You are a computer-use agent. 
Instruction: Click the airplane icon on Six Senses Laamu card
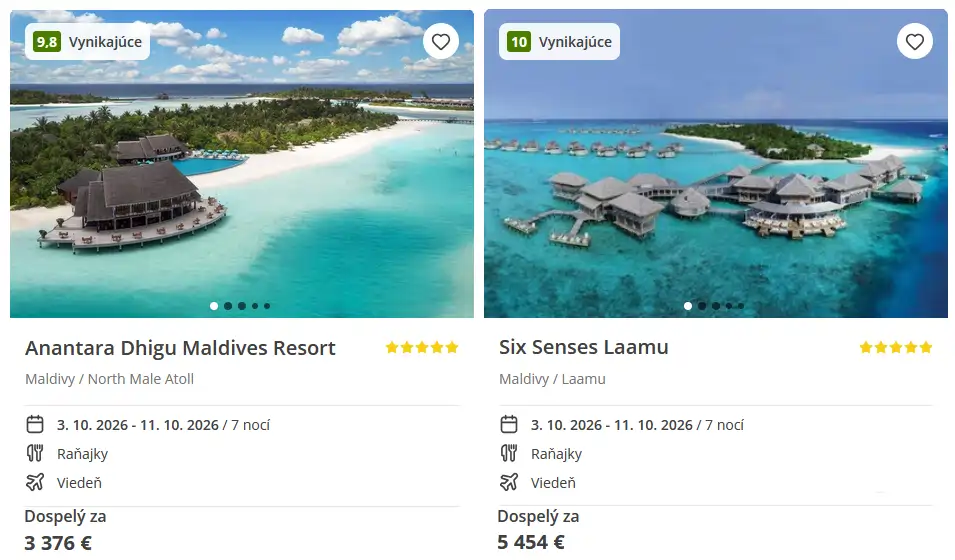pyautogui.click(x=509, y=482)
